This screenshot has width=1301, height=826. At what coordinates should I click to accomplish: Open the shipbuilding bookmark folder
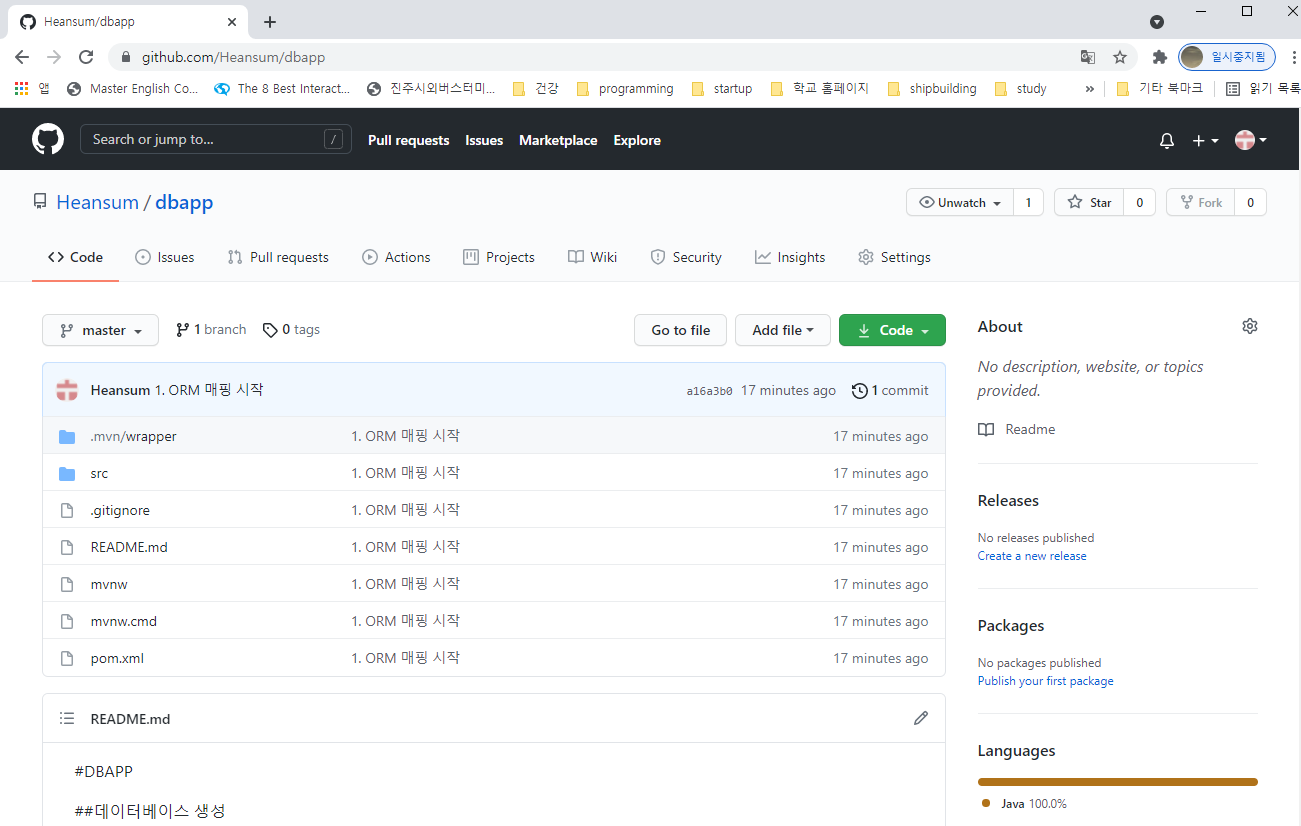[932, 88]
